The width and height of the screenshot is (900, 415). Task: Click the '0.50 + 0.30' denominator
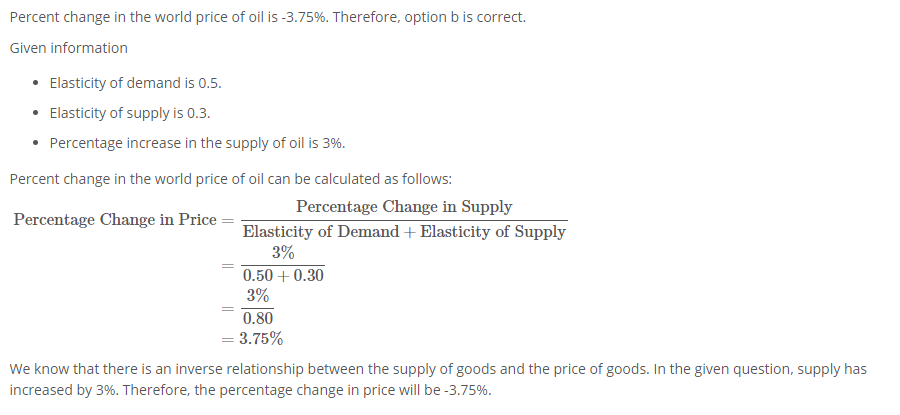pyautogui.click(x=283, y=276)
